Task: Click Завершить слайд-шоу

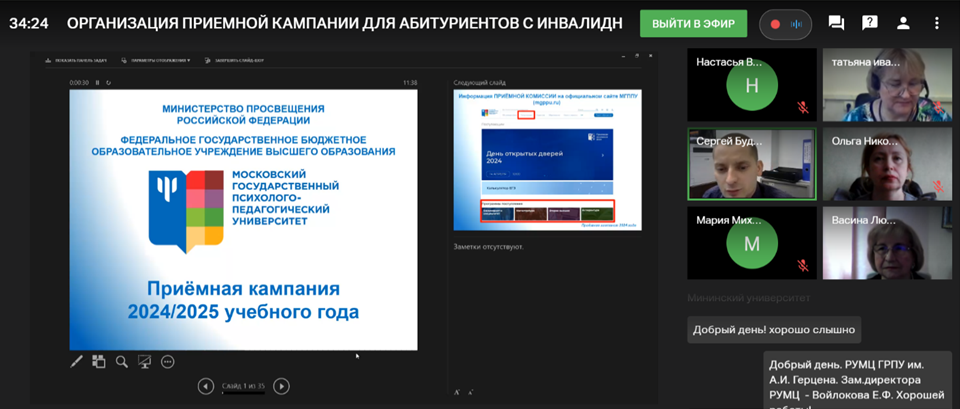Action: click(x=234, y=60)
